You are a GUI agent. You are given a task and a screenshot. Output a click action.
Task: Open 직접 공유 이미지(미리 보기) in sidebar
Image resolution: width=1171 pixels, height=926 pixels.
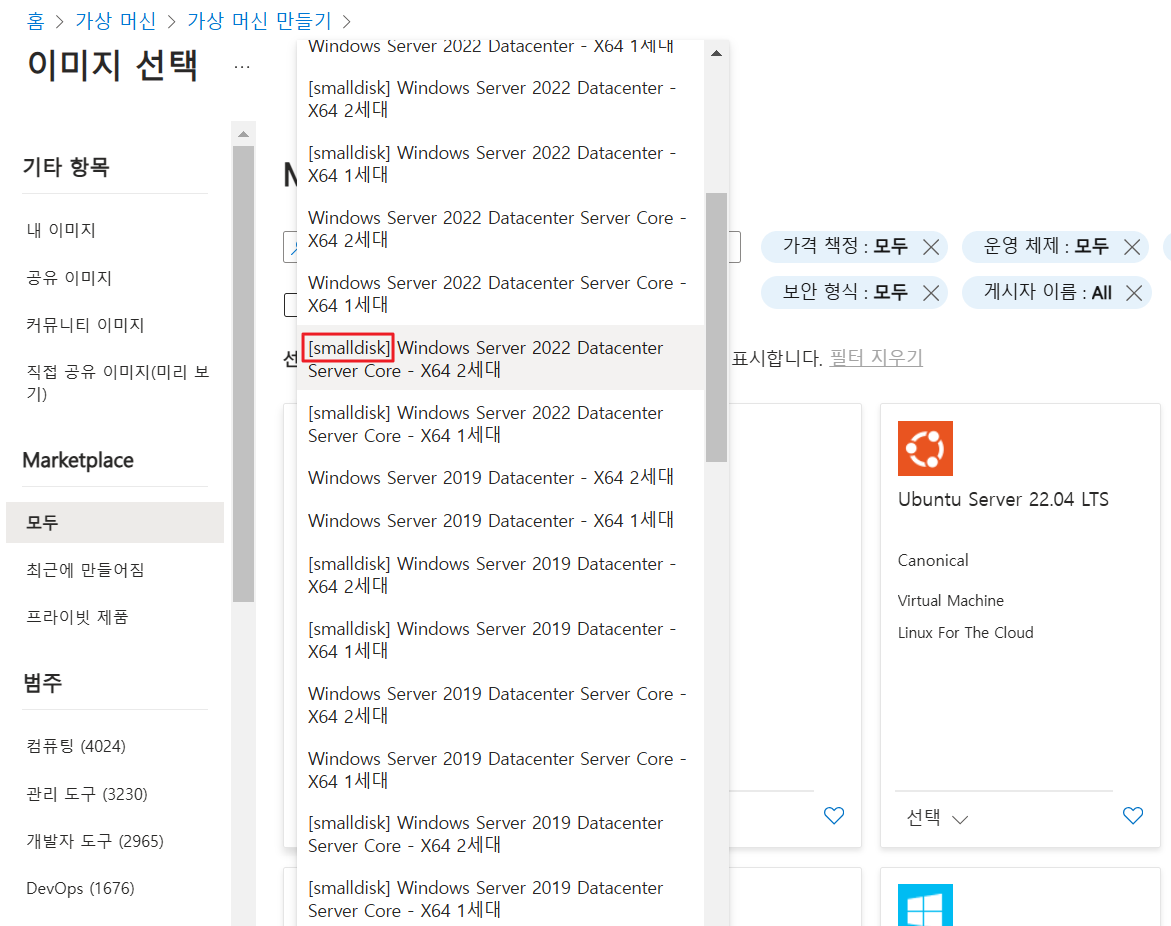(118, 382)
